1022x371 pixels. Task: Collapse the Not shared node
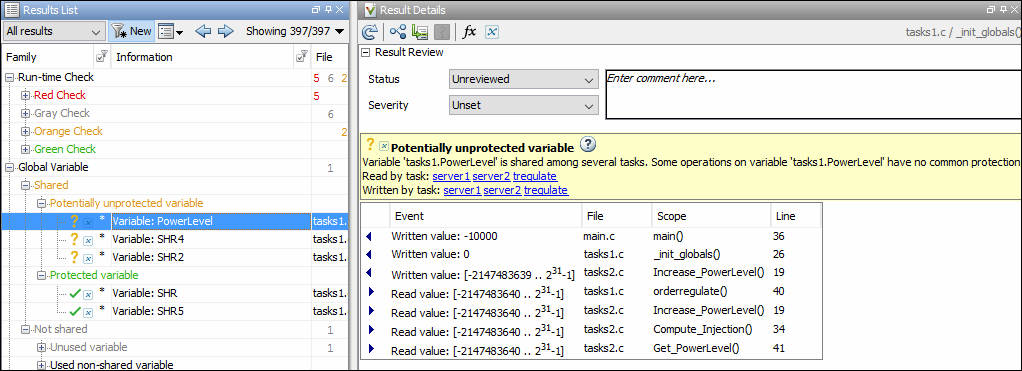point(25,329)
